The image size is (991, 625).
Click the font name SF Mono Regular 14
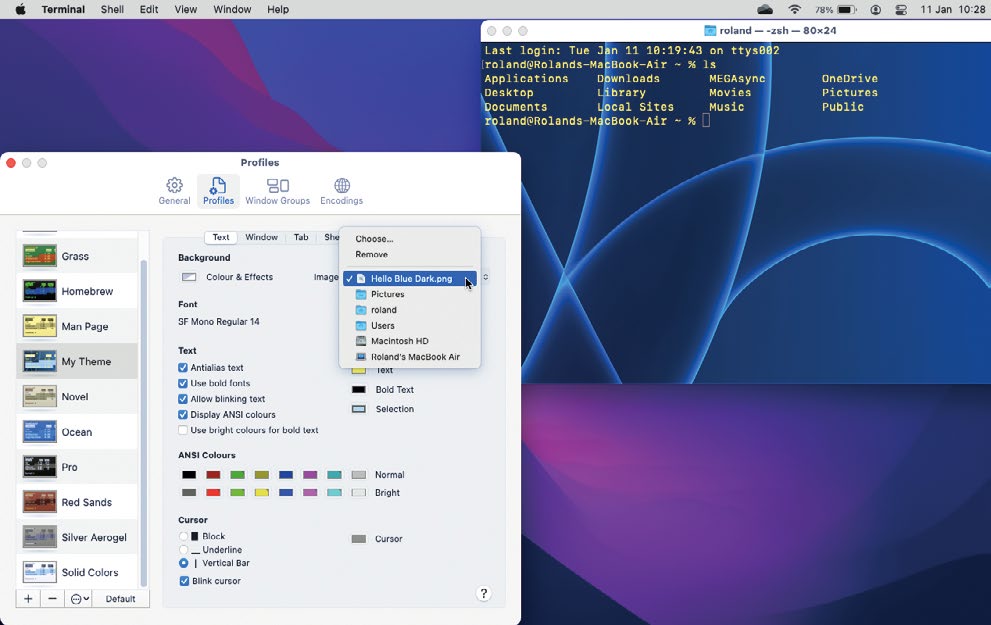(219, 322)
